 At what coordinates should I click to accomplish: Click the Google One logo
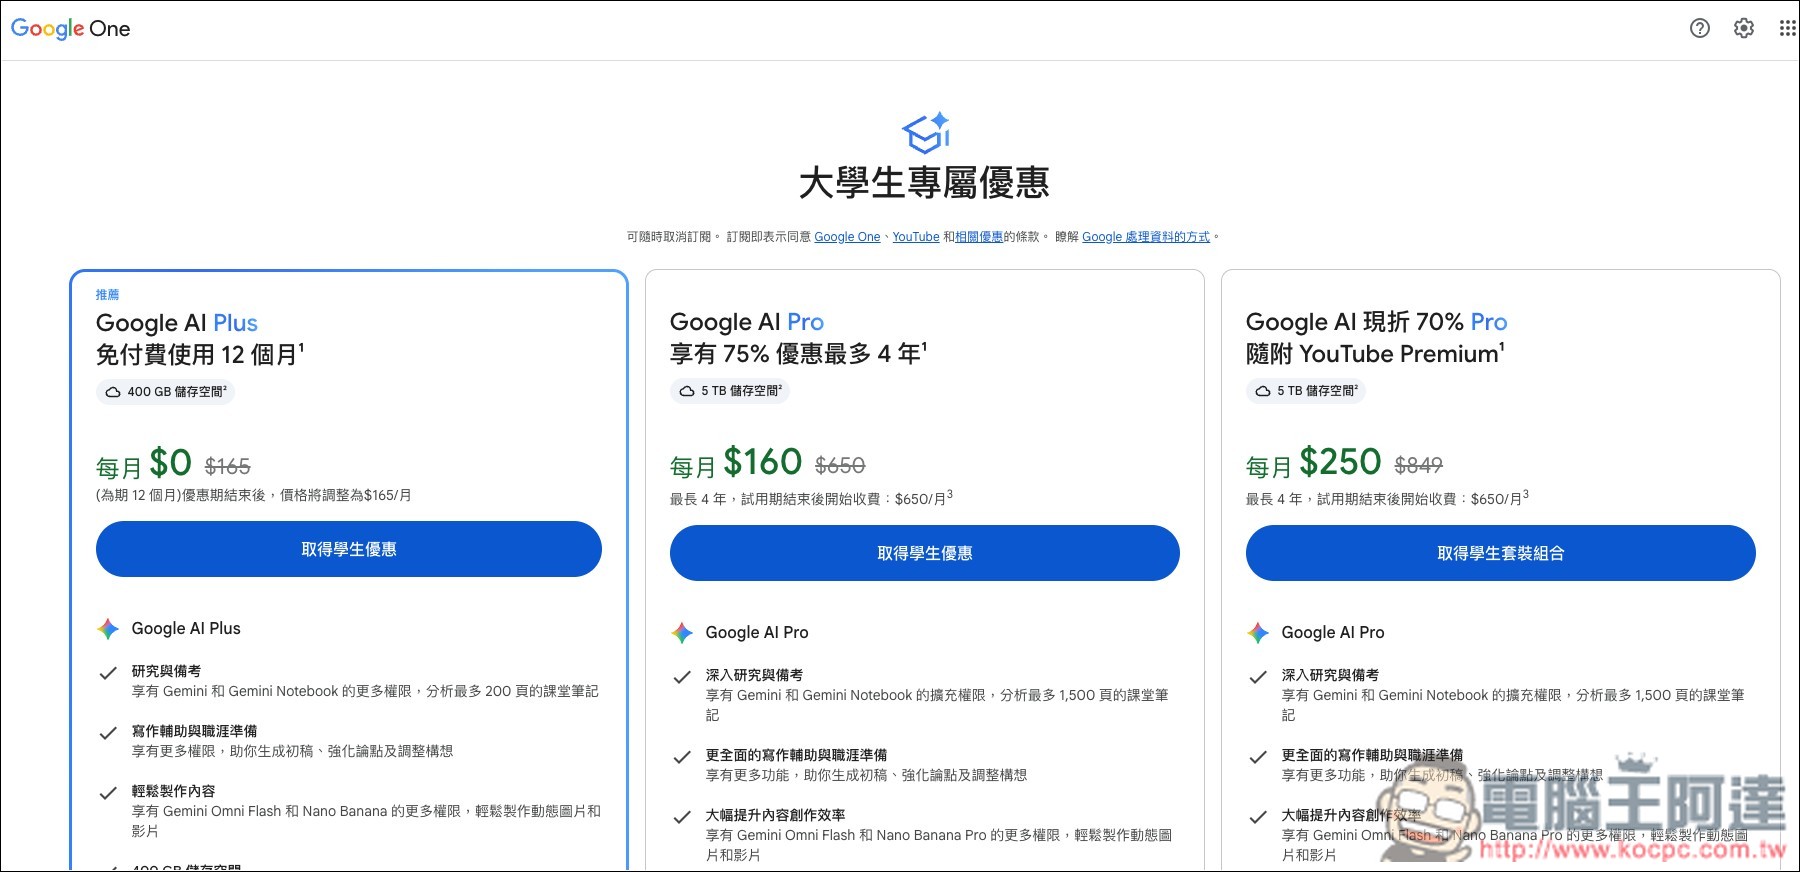click(70, 28)
